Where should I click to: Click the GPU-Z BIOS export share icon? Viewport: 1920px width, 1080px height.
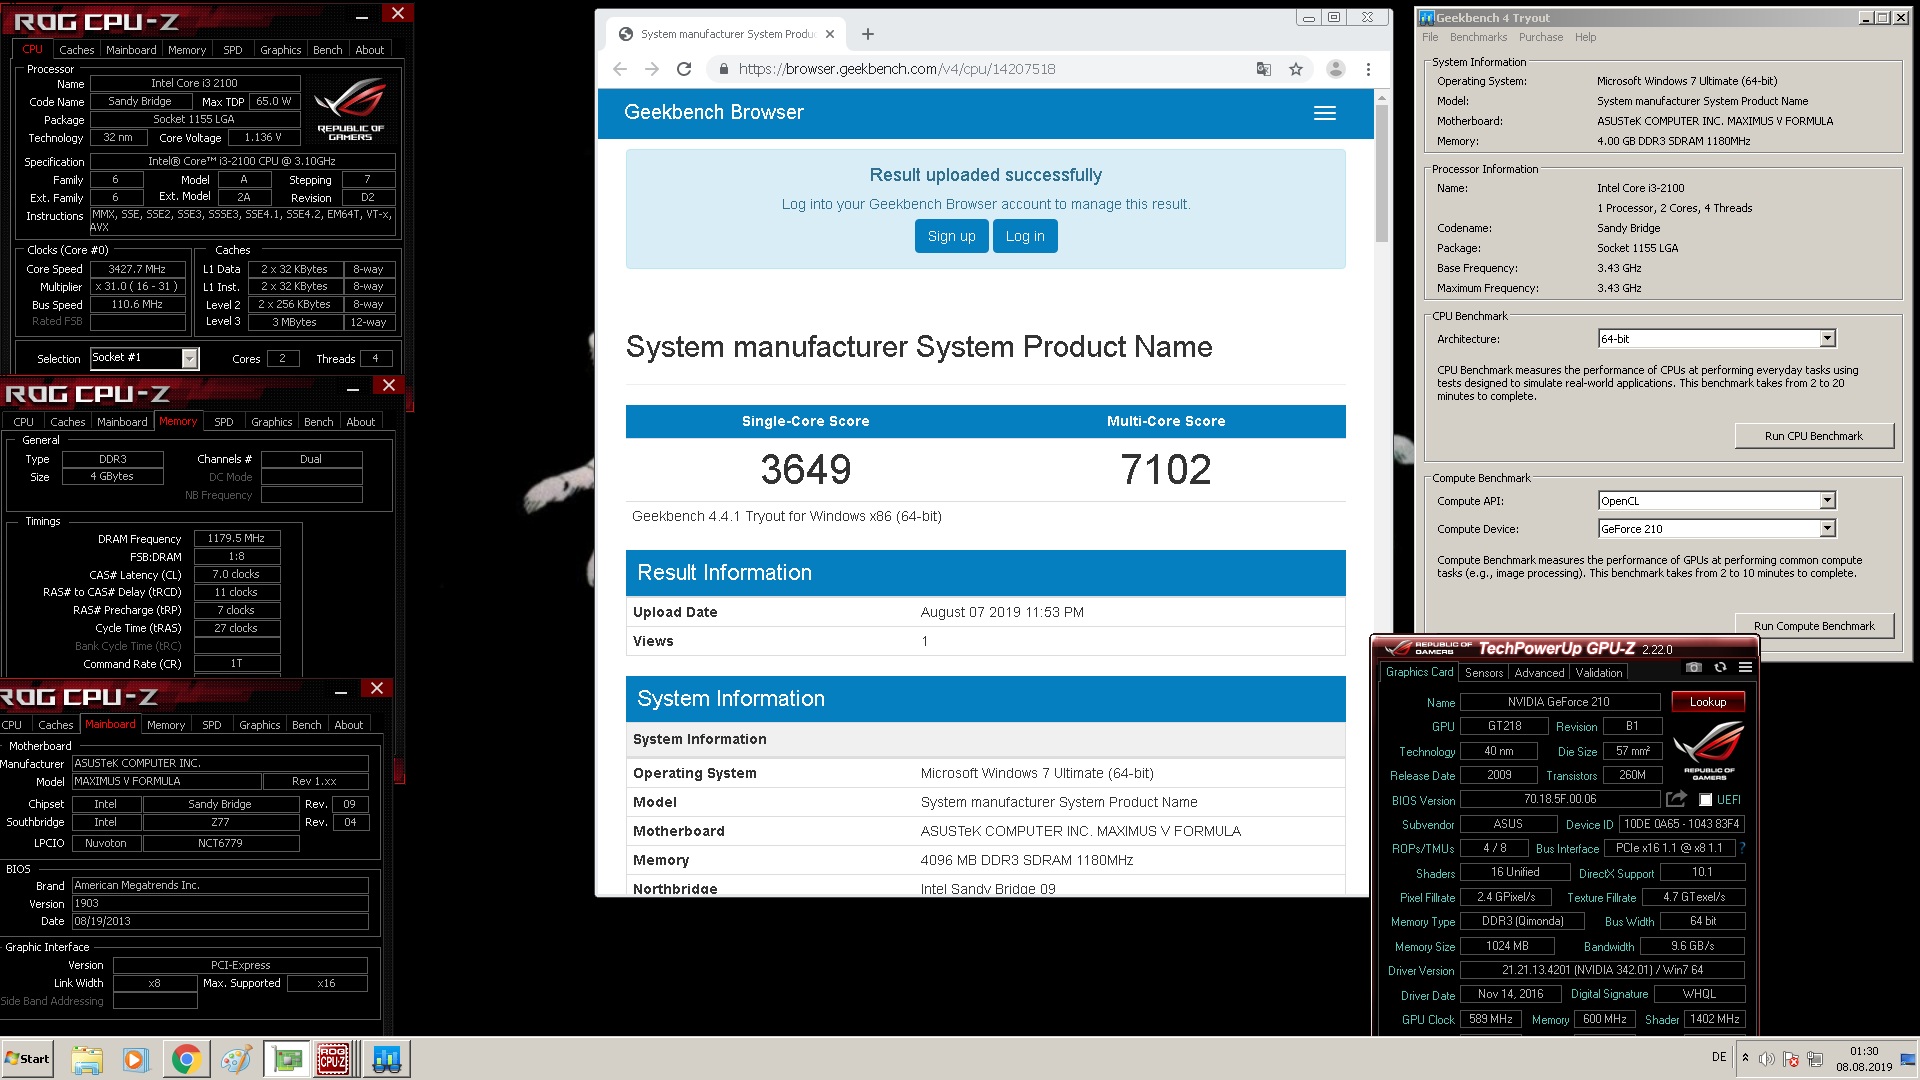(x=1676, y=799)
